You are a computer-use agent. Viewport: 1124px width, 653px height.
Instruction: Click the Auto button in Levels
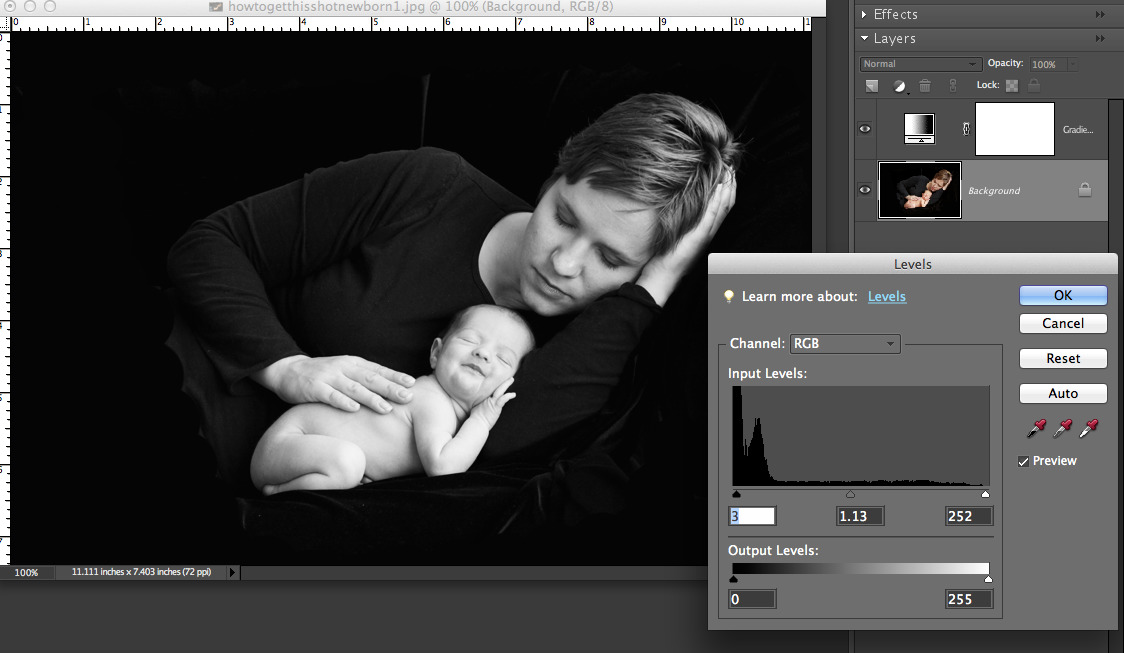[1063, 393]
